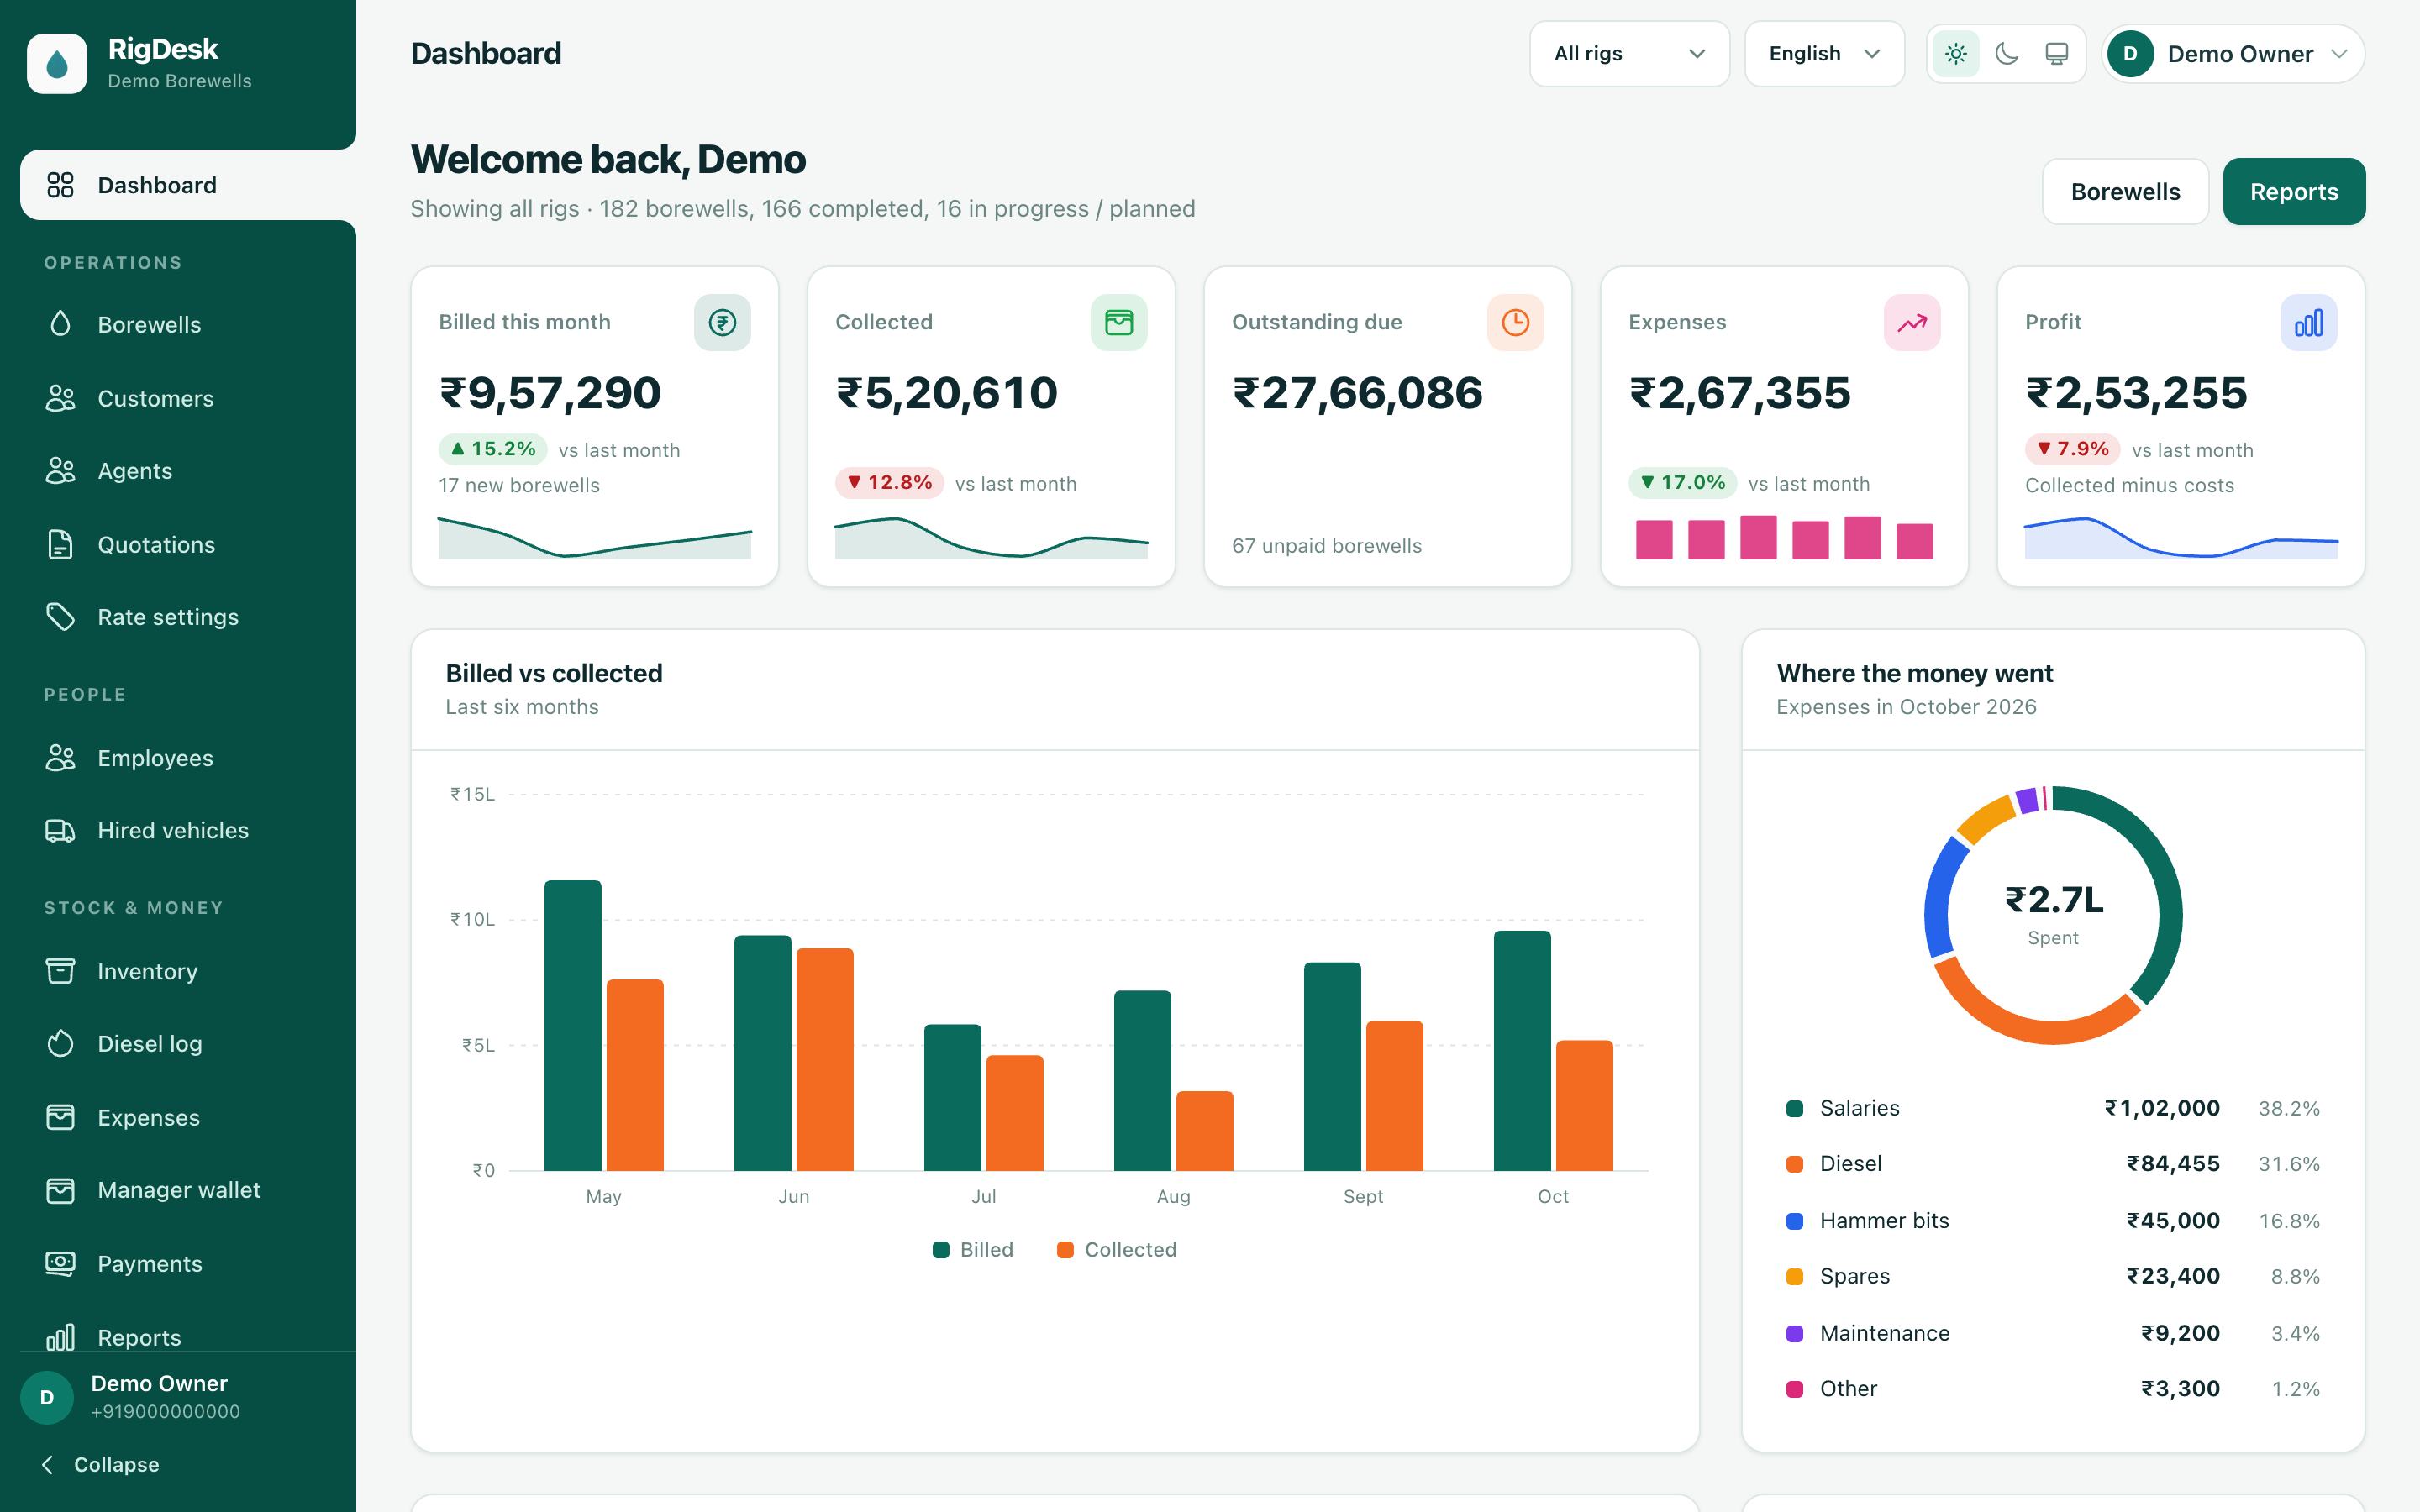Click the RigDesk water drop logo
2420x1512 pixels.
57,64
